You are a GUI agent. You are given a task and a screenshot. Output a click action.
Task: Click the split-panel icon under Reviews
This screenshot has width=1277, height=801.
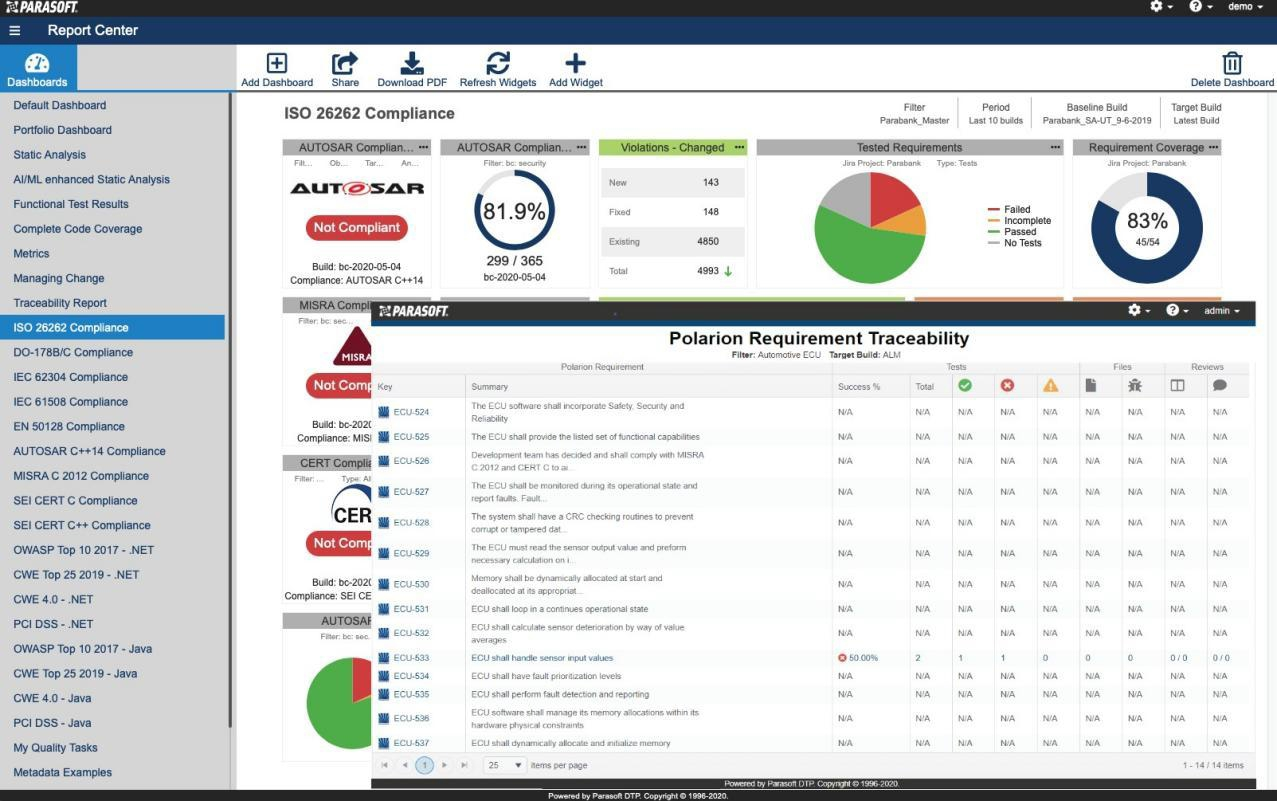[1177, 385]
